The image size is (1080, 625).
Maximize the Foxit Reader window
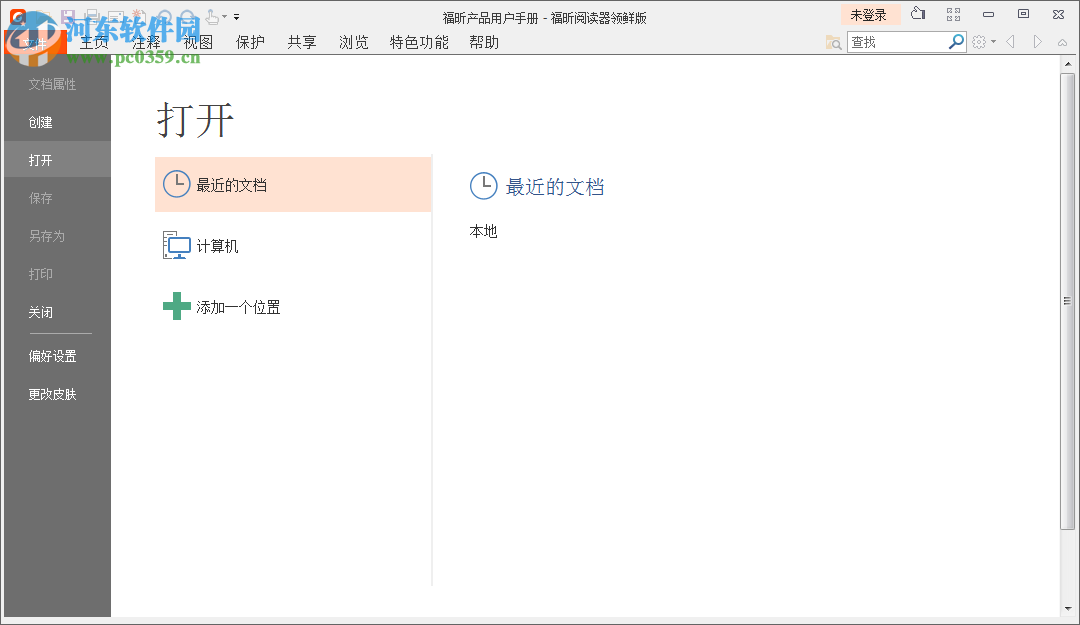pos(1024,14)
